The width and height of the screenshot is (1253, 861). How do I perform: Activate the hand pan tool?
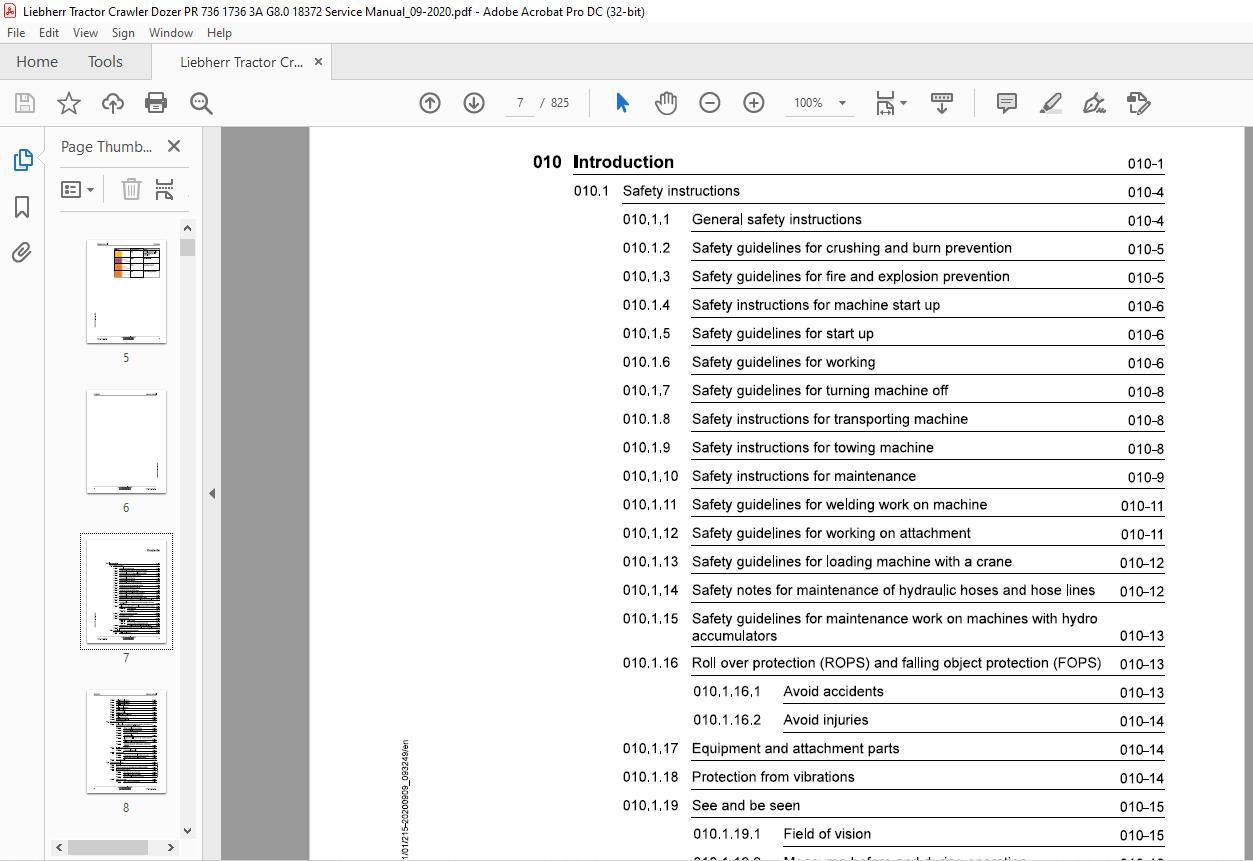pos(666,103)
